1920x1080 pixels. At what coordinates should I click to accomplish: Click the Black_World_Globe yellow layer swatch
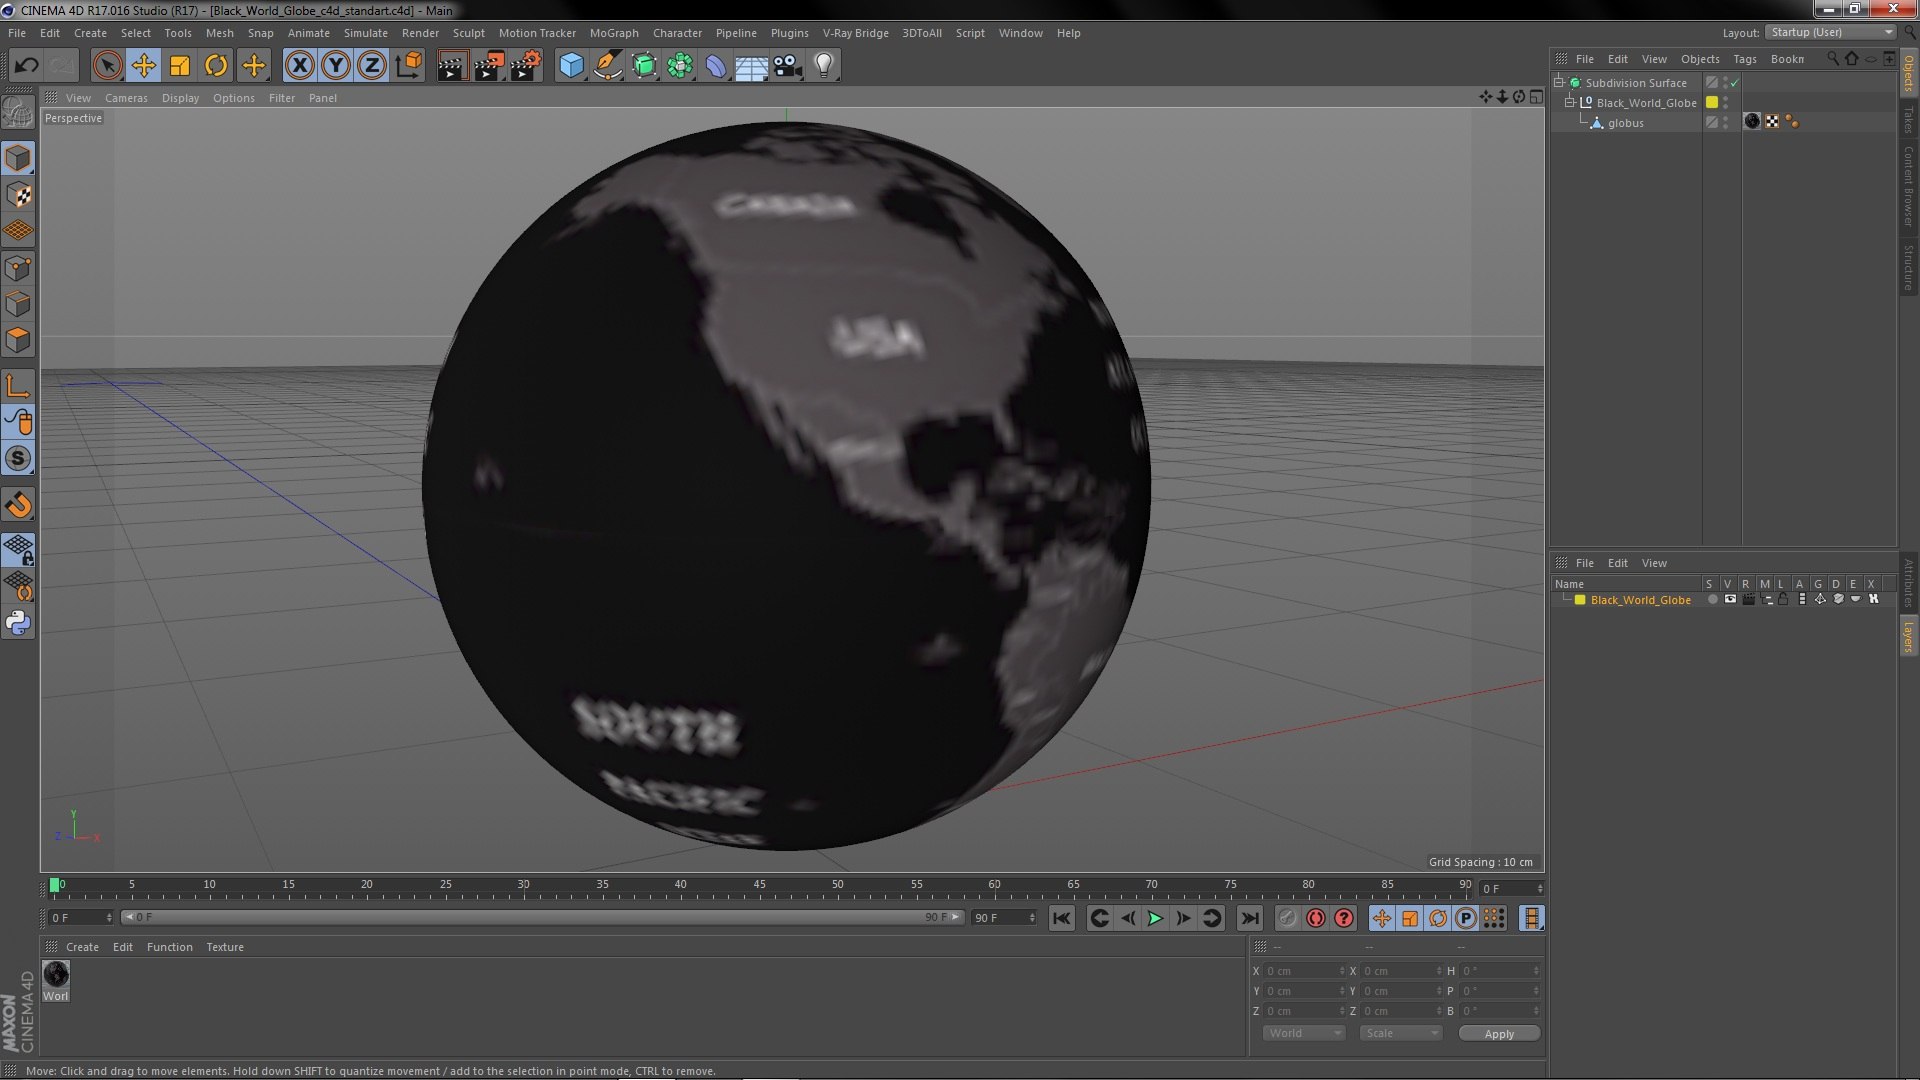pos(1712,102)
